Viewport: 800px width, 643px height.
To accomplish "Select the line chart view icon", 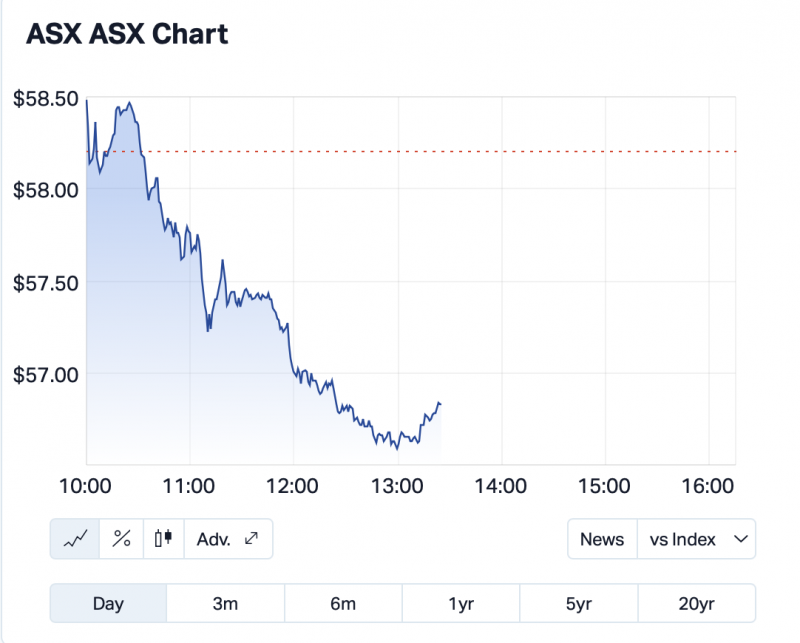I will [76, 539].
